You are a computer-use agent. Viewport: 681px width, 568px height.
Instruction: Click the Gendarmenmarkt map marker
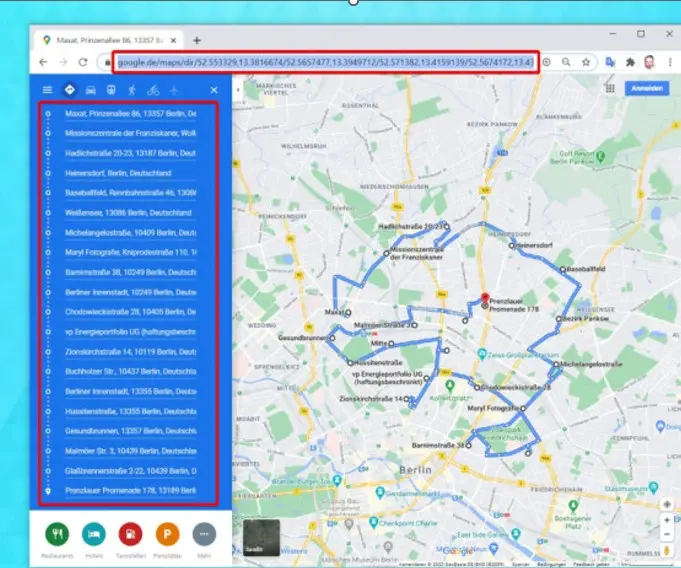click(380, 493)
